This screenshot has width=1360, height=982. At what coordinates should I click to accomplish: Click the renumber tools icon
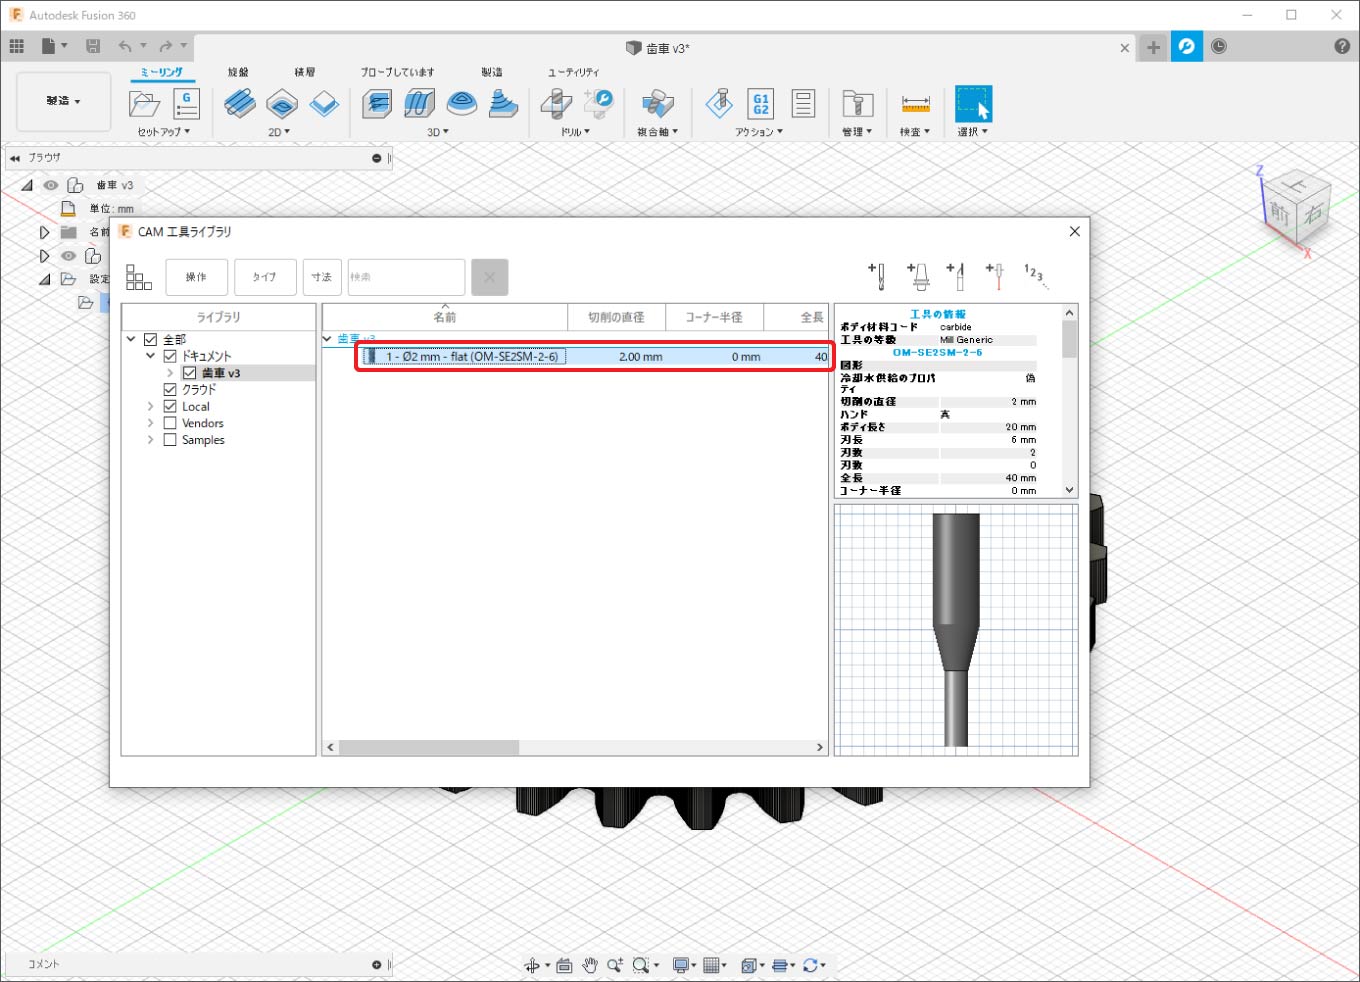point(1034,275)
